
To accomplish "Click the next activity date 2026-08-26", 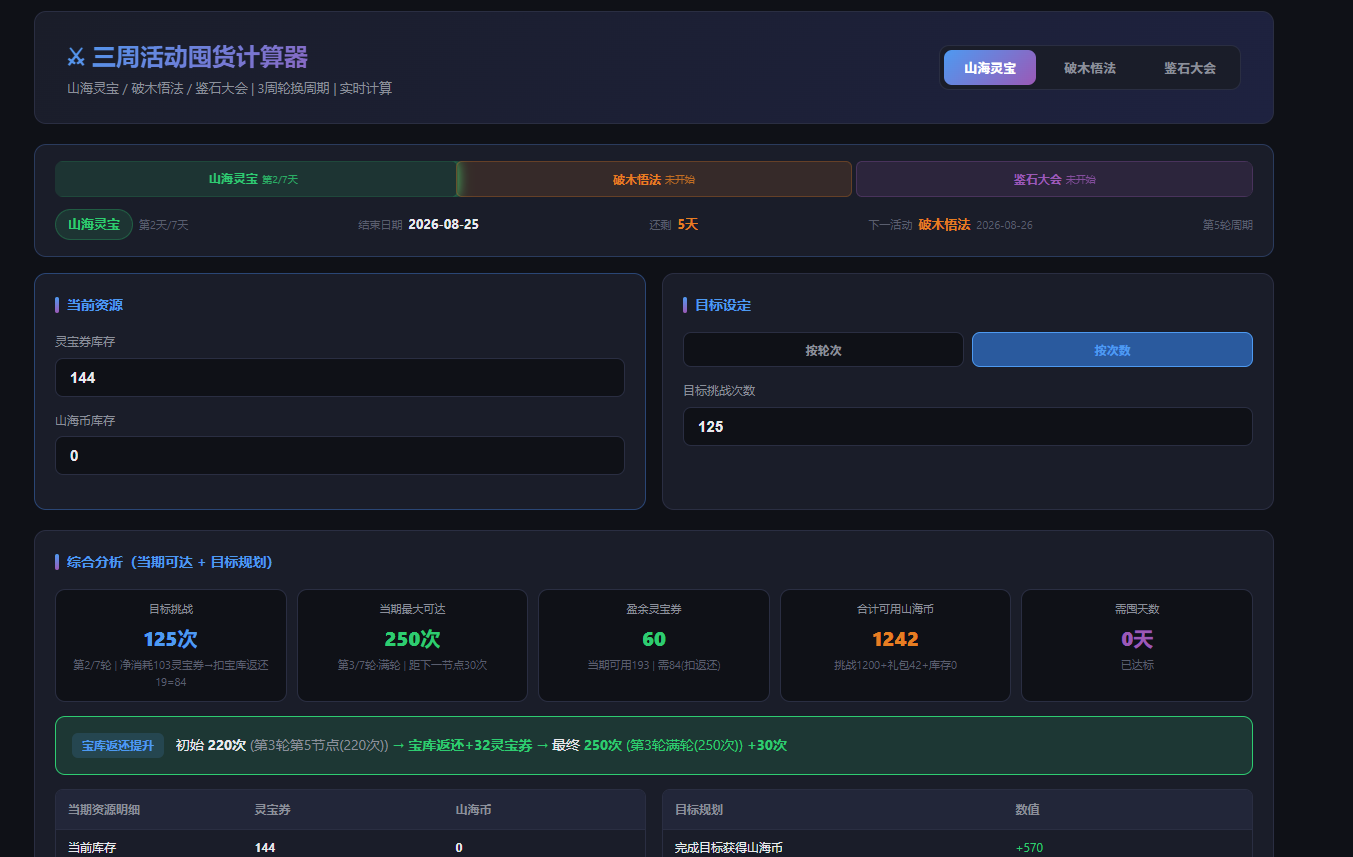I will 1004,225.
